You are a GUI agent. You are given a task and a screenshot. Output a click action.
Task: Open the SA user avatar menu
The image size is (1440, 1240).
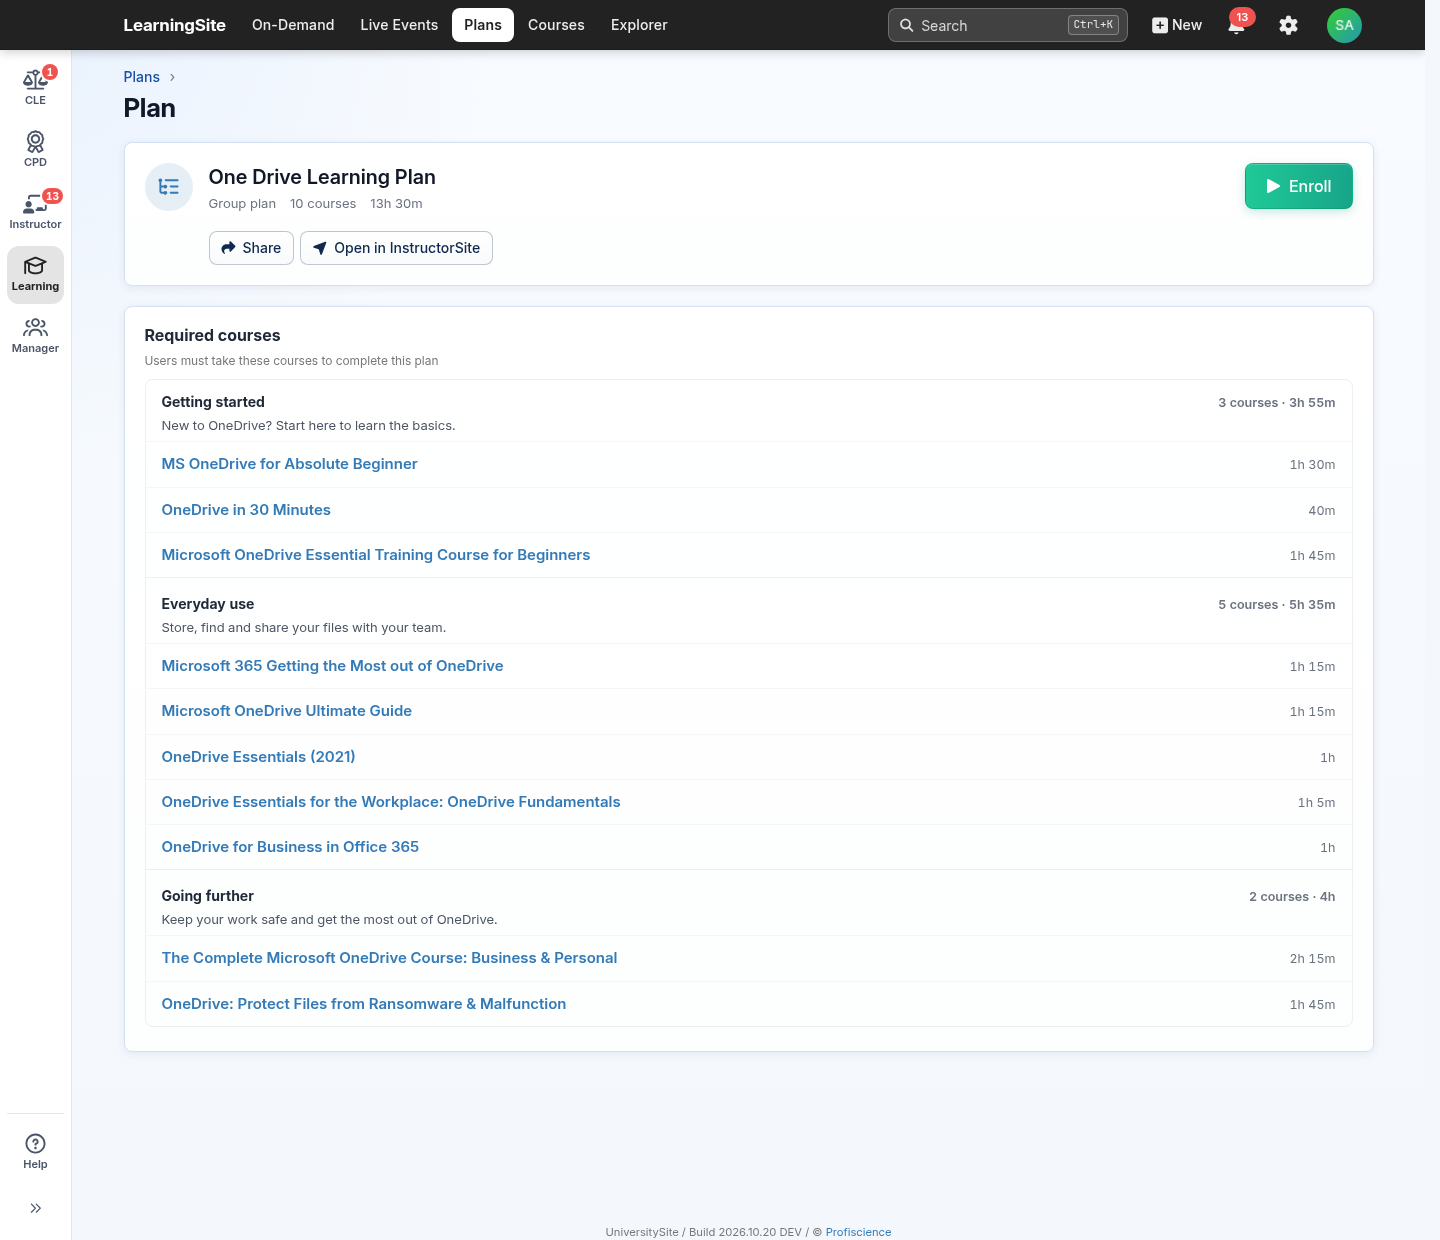pos(1344,25)
